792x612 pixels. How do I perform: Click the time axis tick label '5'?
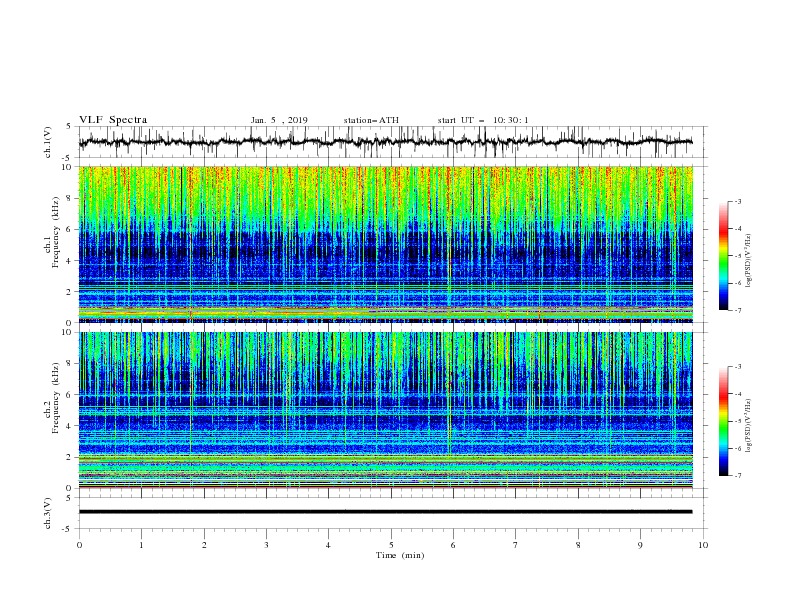(x=391, y=545)
